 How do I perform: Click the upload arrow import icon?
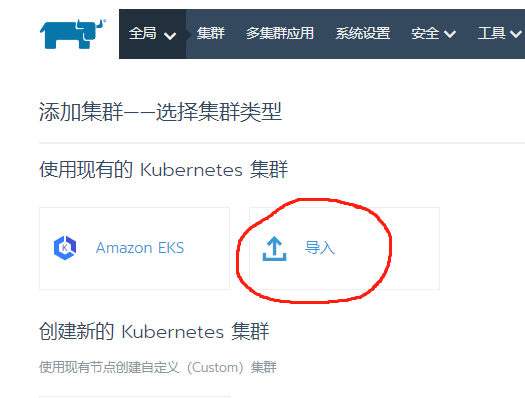pos(274,248)
